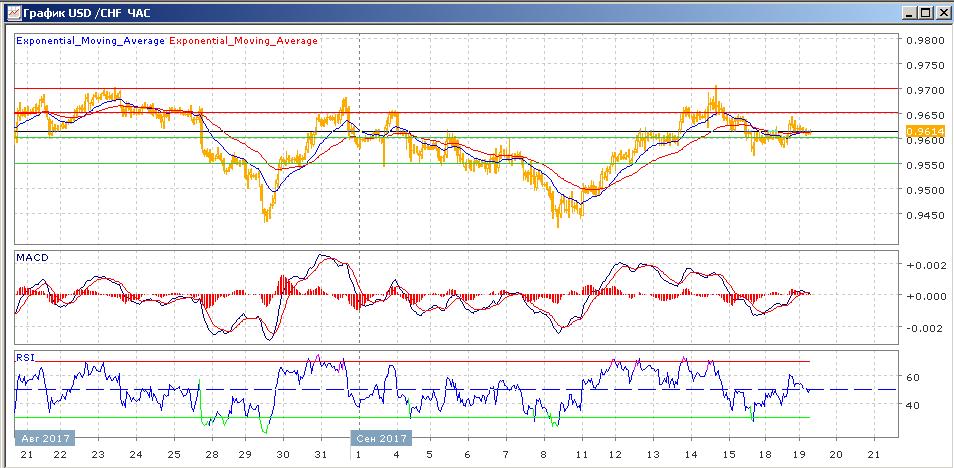The image size is (954, 468).
Task: Minimize the USD/CHF chart window
Action: click(x=907, y=13)
